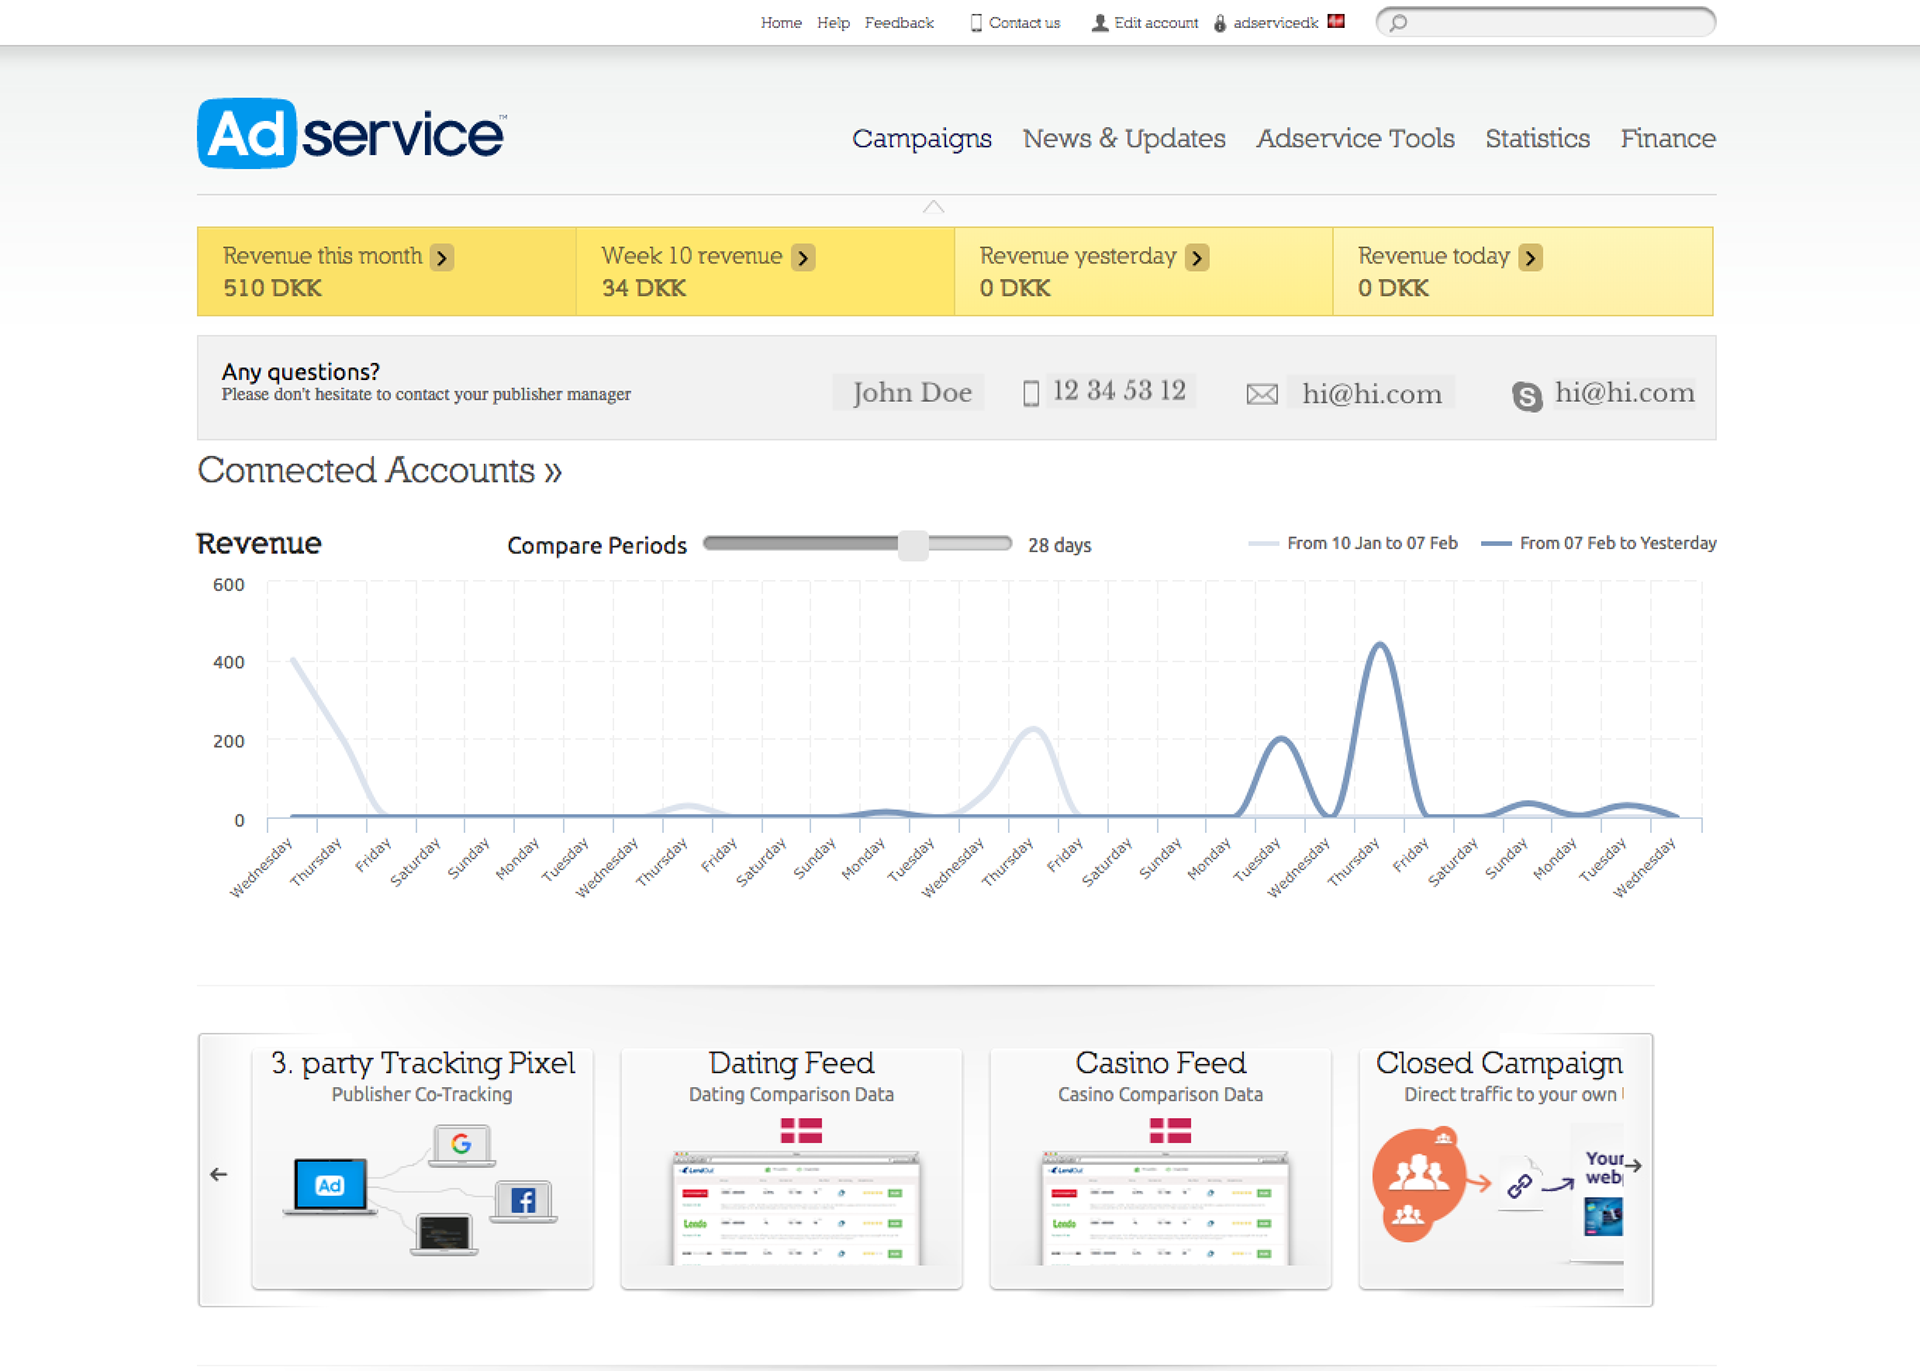Click the envelope email icon
Image resolution: width=1920 pixels, height=1371 pixels.
tap(1262, 394)
